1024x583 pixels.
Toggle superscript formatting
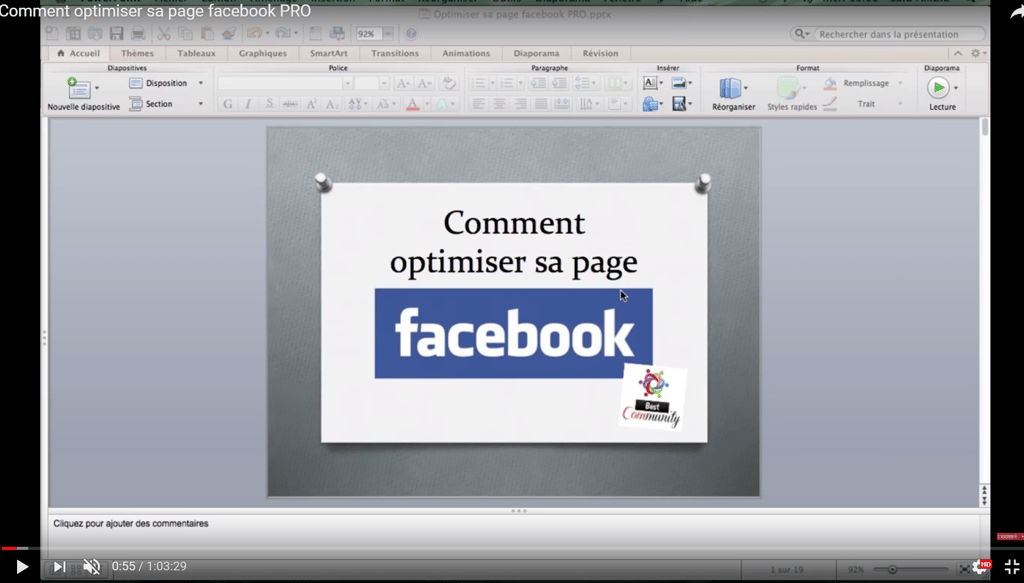tap(312, 104)
